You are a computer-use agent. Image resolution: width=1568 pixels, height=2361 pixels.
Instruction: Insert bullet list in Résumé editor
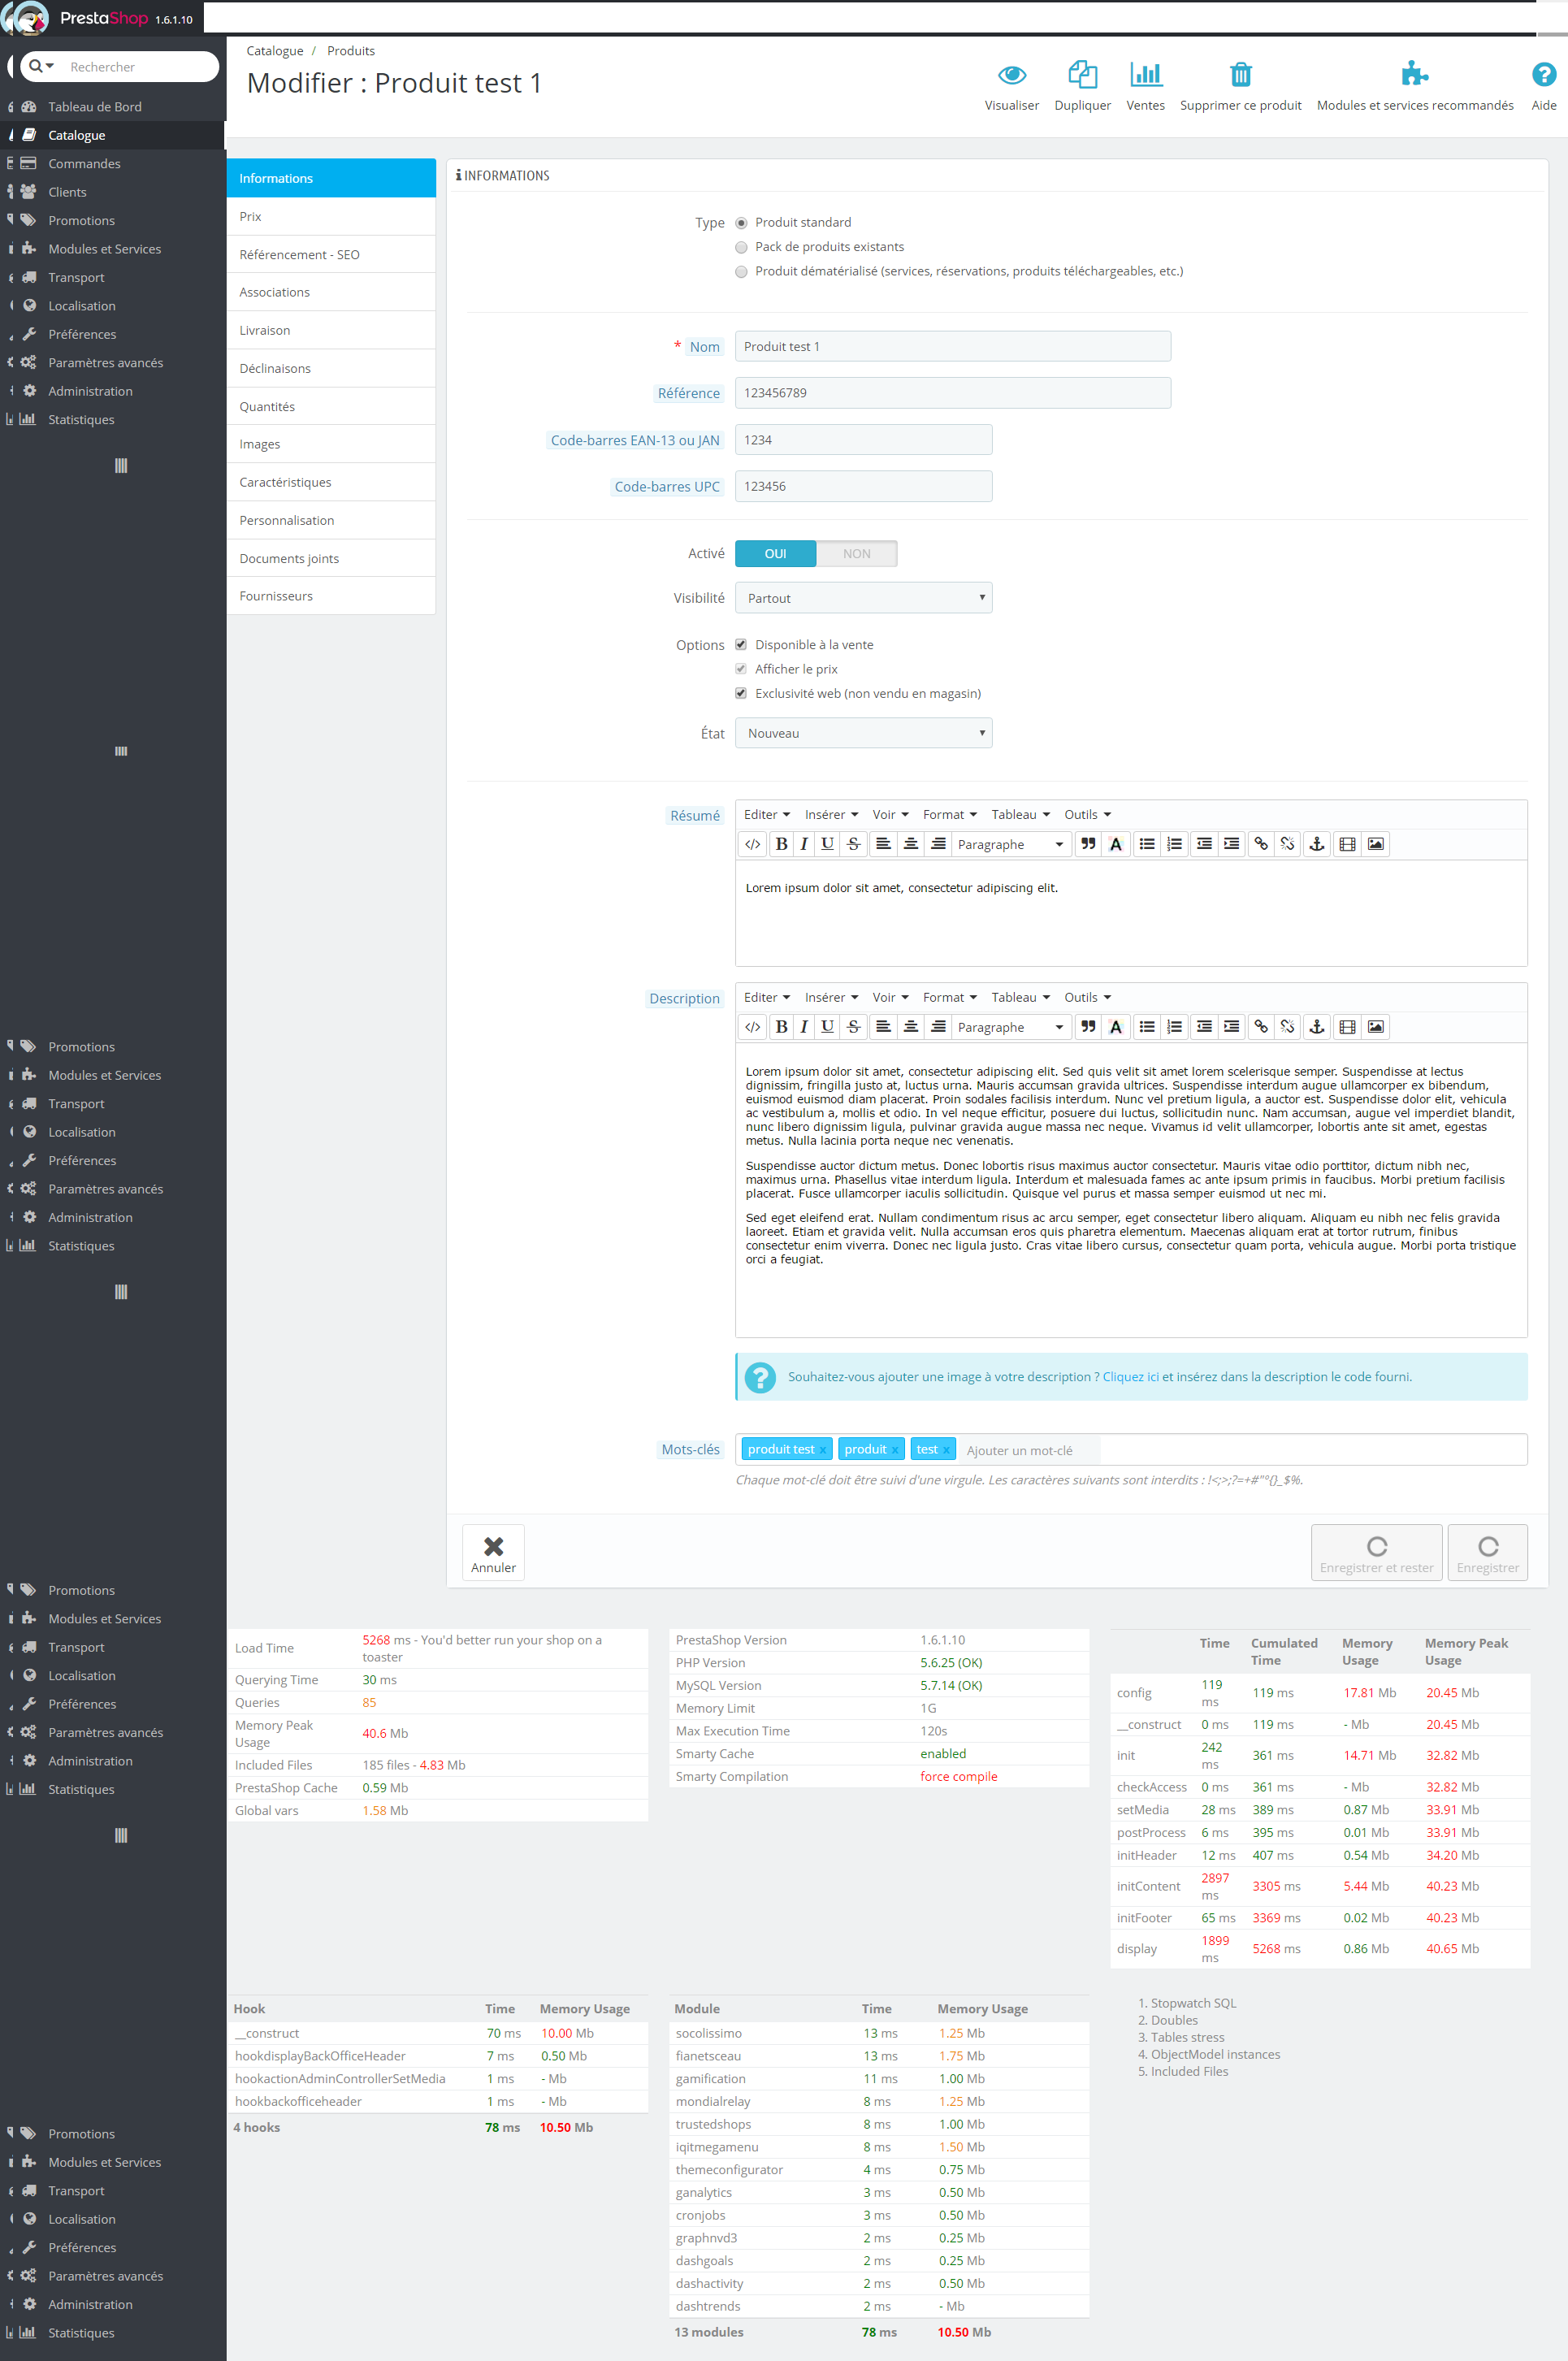[1147, 844]
